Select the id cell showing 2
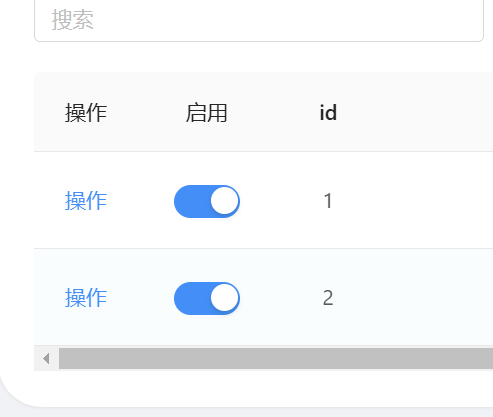Viewport: 493px width, 417px height. tap(328, 298)
